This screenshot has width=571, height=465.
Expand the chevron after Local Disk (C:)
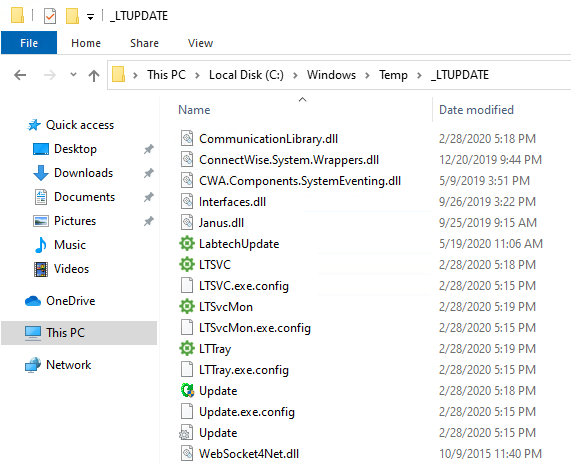(x=295, y=75)
